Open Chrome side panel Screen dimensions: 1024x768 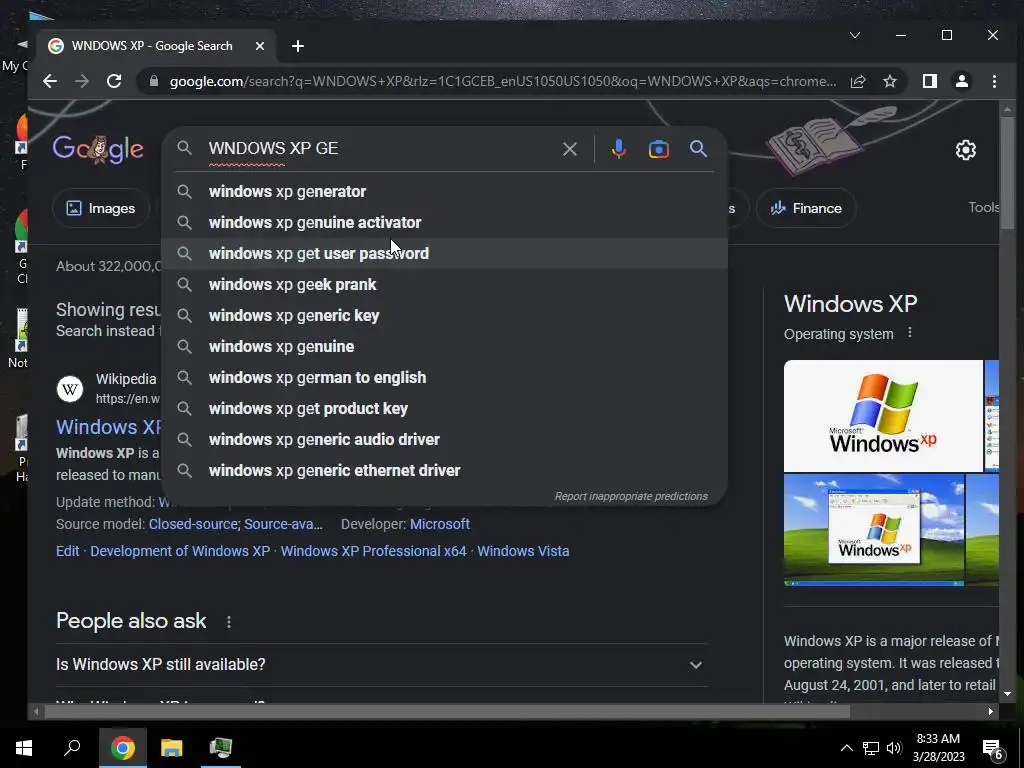[929, 81]
